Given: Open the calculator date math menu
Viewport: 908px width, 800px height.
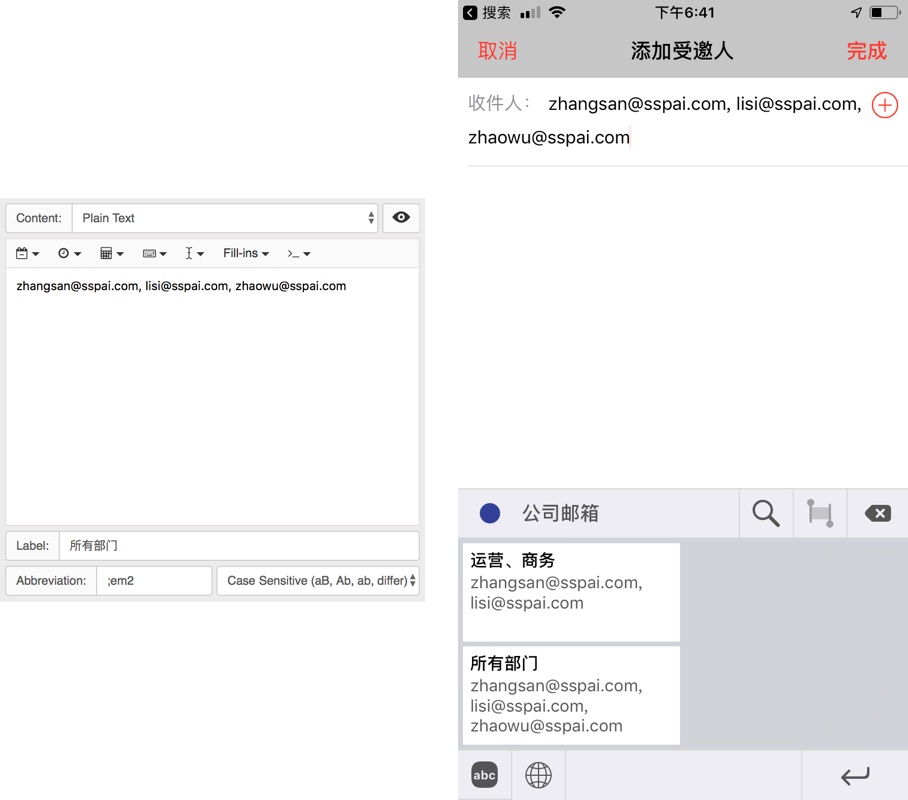Looking at the screenshot, I should 112,254.
